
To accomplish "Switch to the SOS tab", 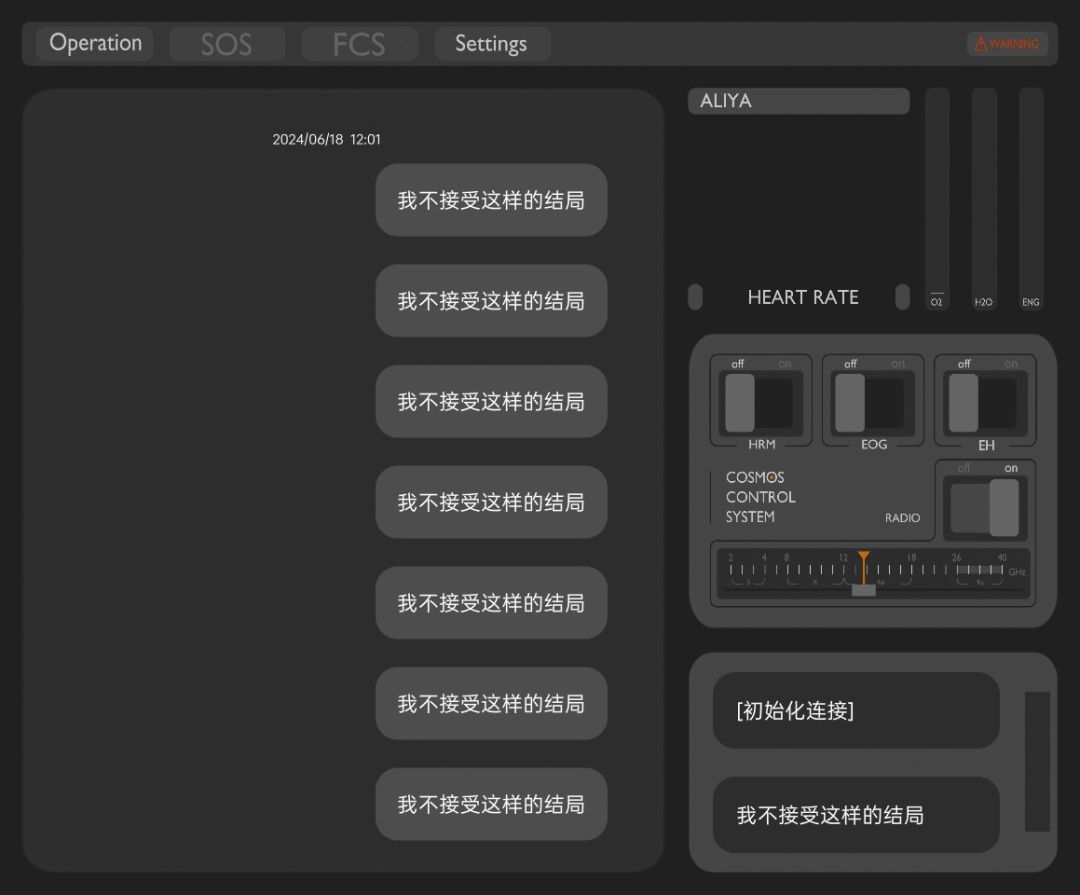I will tap(227, 44).
